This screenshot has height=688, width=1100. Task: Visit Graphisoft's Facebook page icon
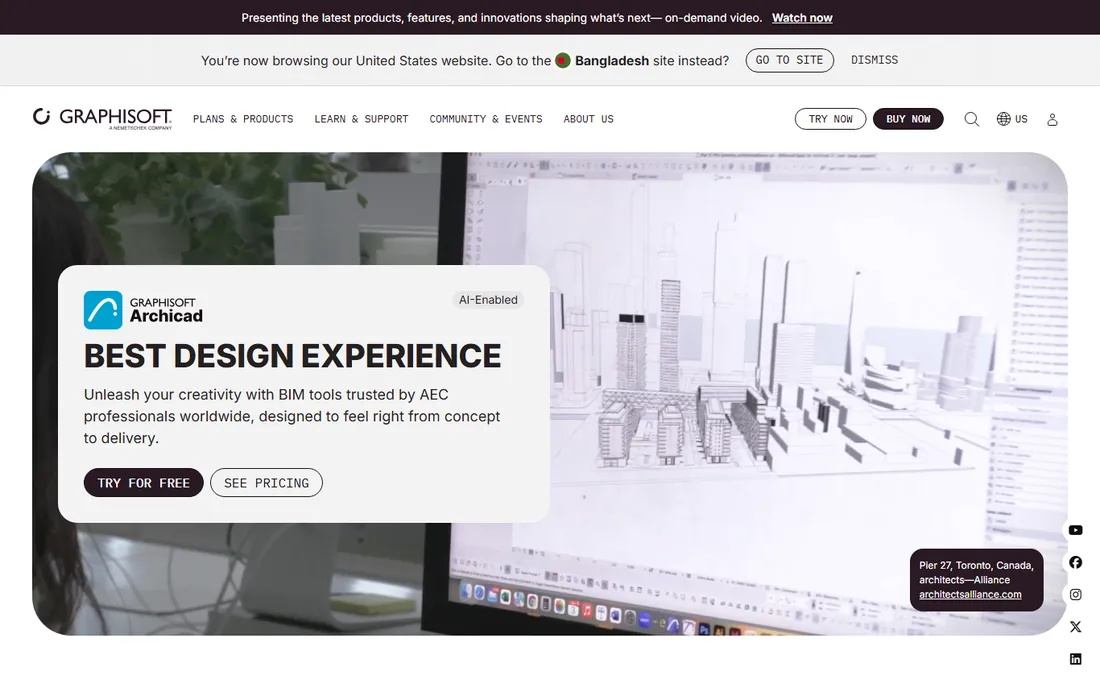[x=1075, y=562]
